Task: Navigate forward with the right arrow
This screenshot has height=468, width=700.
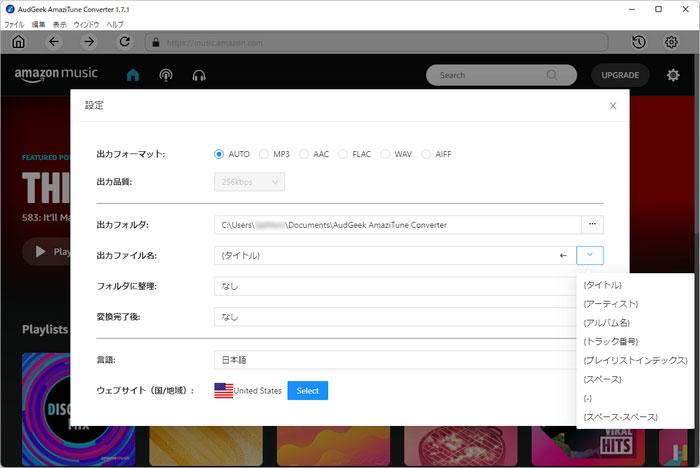Action: (89, 42)
